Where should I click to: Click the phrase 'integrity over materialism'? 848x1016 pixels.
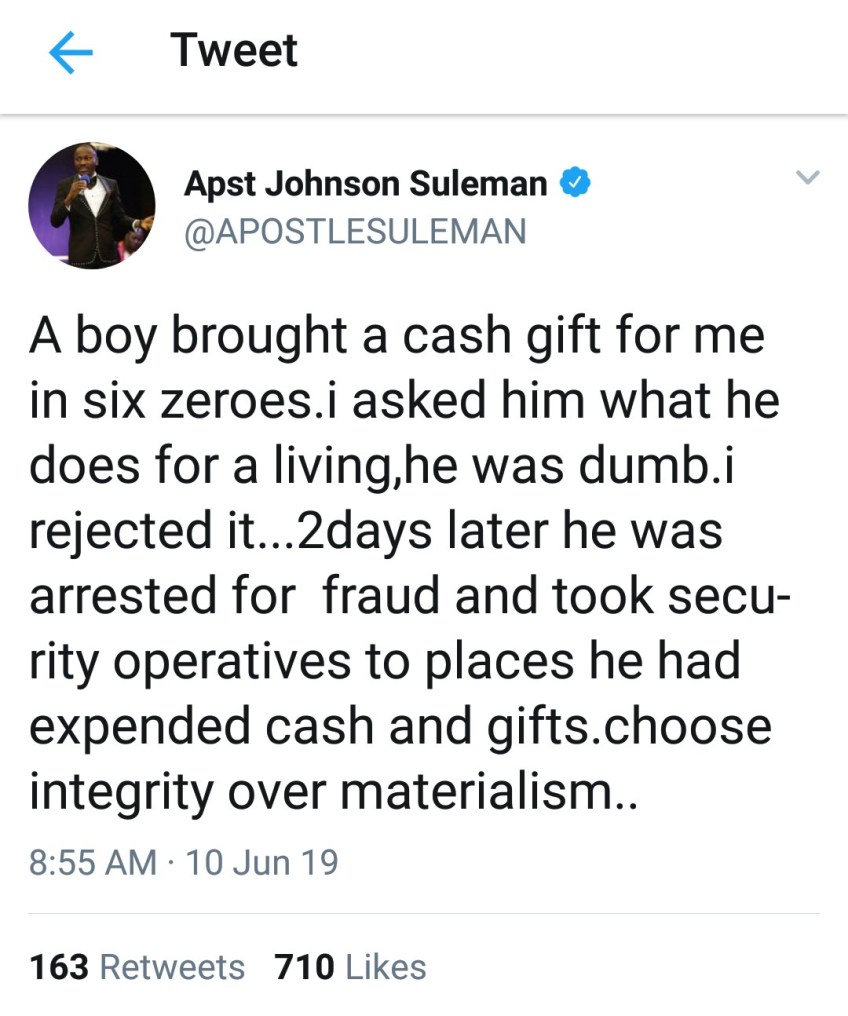(x=321, y=792)
